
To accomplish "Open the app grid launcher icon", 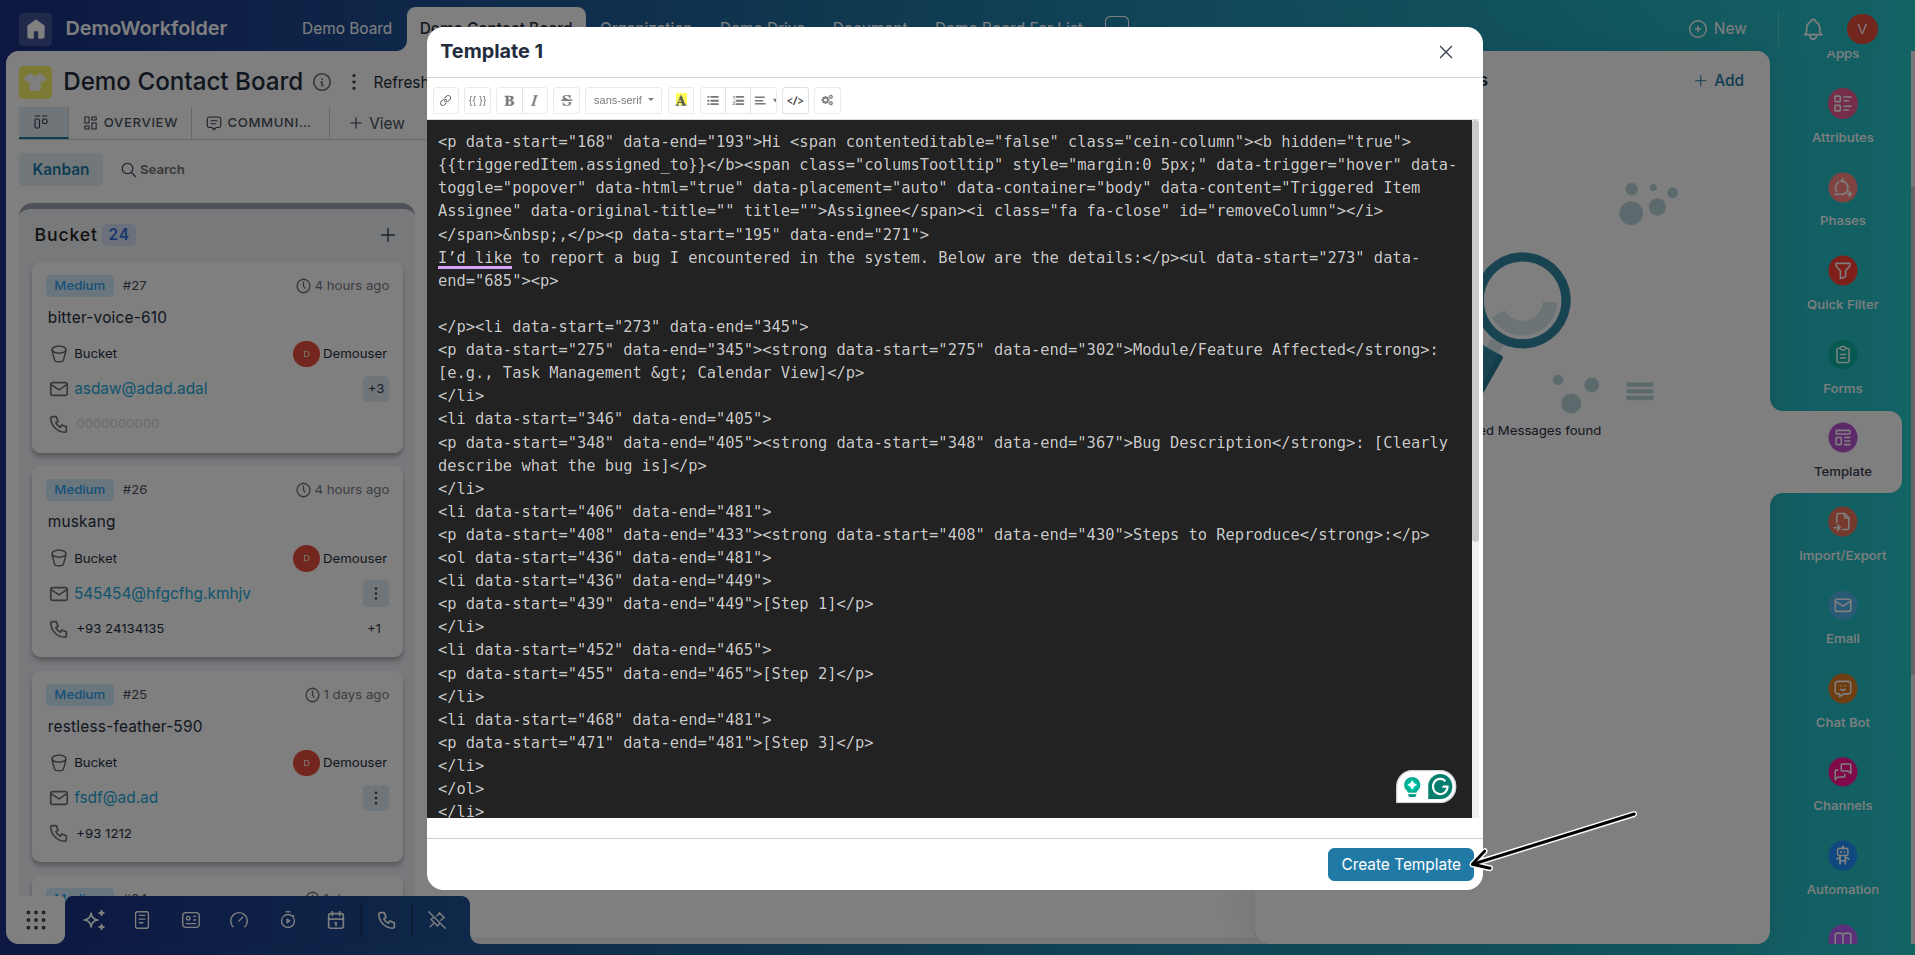I will pyautogui.click(x=36, y=920).
